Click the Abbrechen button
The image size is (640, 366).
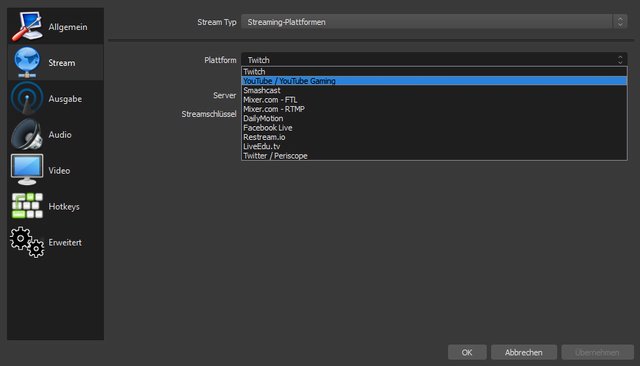pos(524,352)
